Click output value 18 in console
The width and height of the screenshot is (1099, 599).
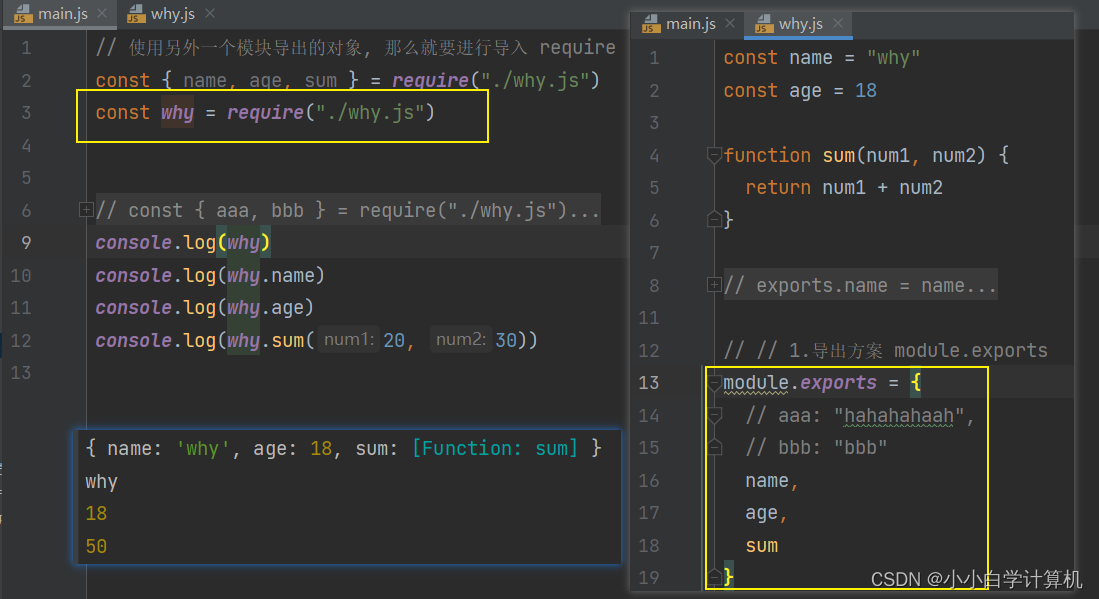tap(96, 514)
